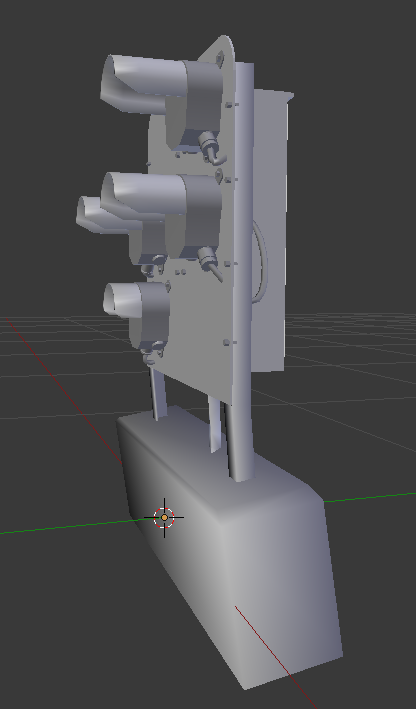
Task: Click the red X axis line near bottom
Action: [275, 656]
